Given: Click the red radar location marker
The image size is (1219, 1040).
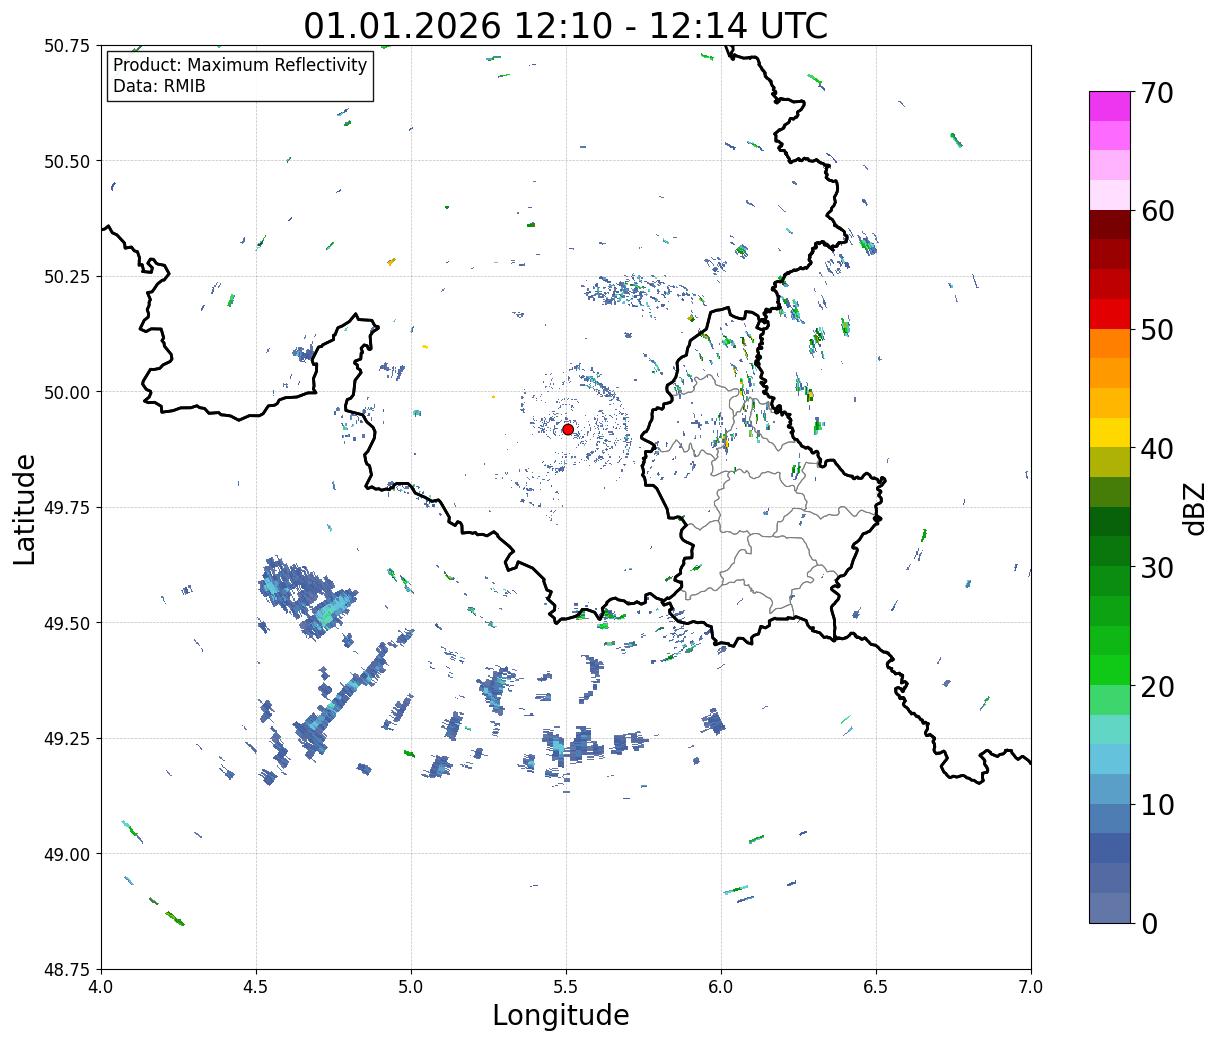Looking at the screenshot, I should 568,429.
